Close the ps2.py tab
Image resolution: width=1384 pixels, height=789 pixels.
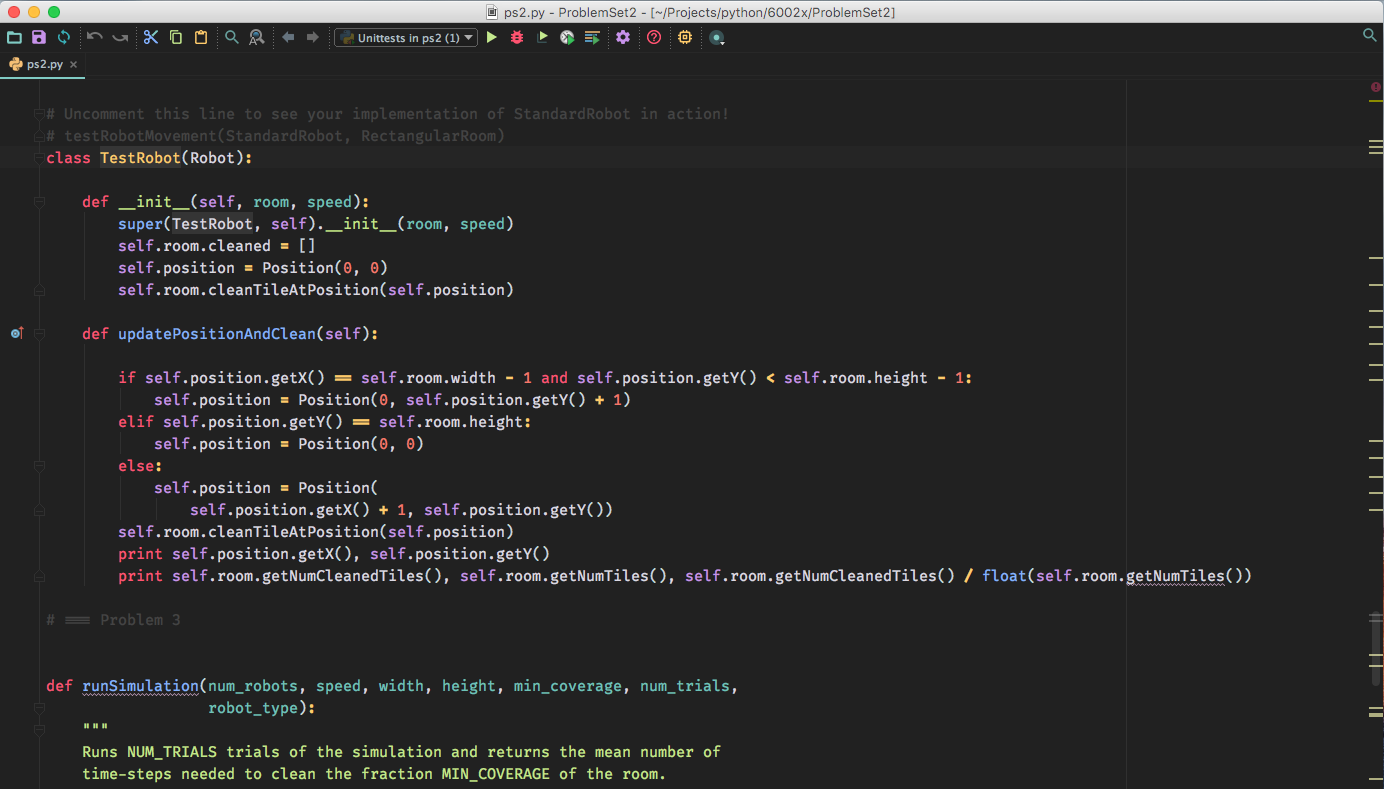(x=73, y=64)
